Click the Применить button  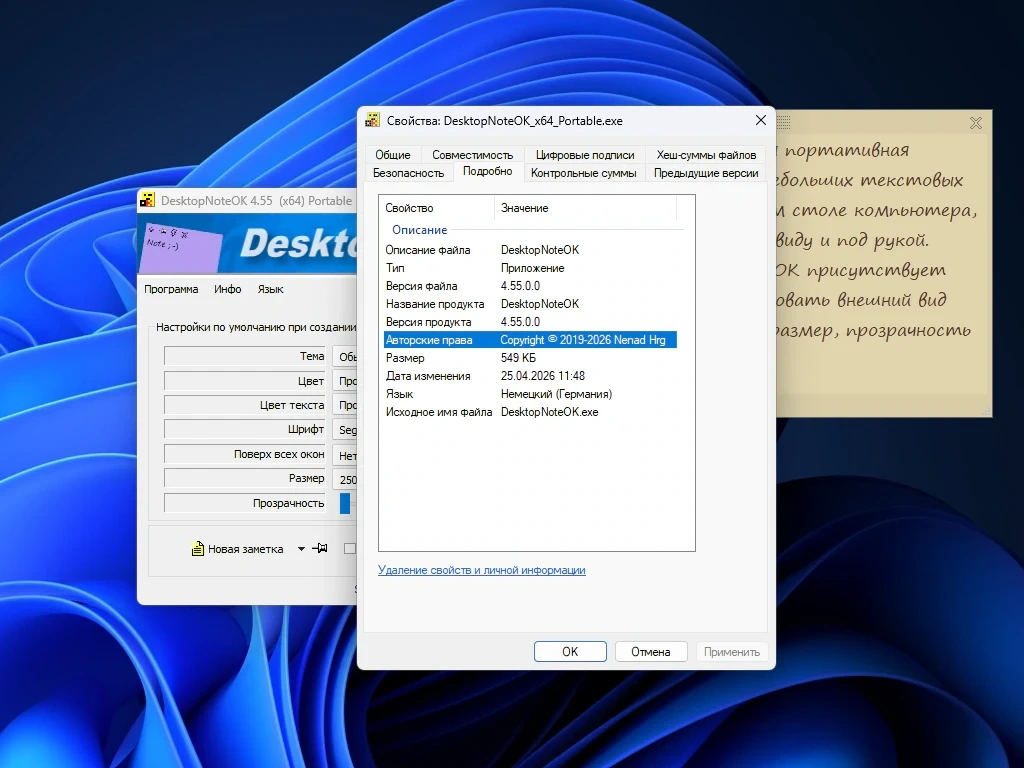click(731, 652)
